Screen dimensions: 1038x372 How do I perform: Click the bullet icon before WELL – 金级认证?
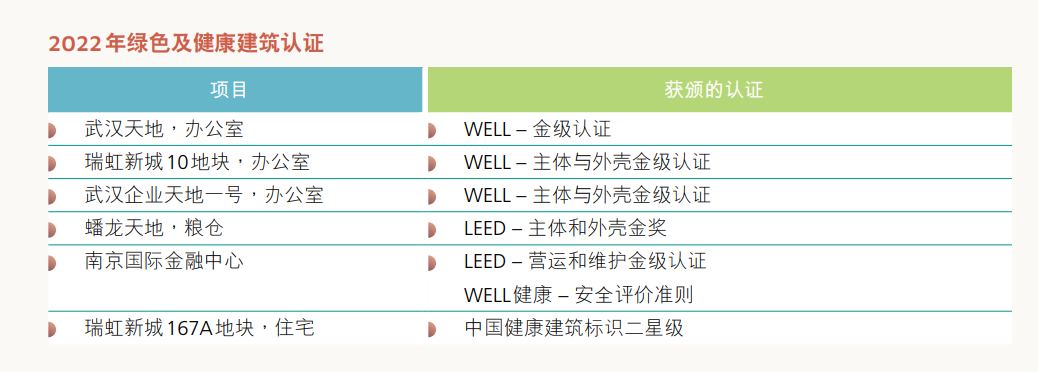pyautogui.click(x=432, y=130)
